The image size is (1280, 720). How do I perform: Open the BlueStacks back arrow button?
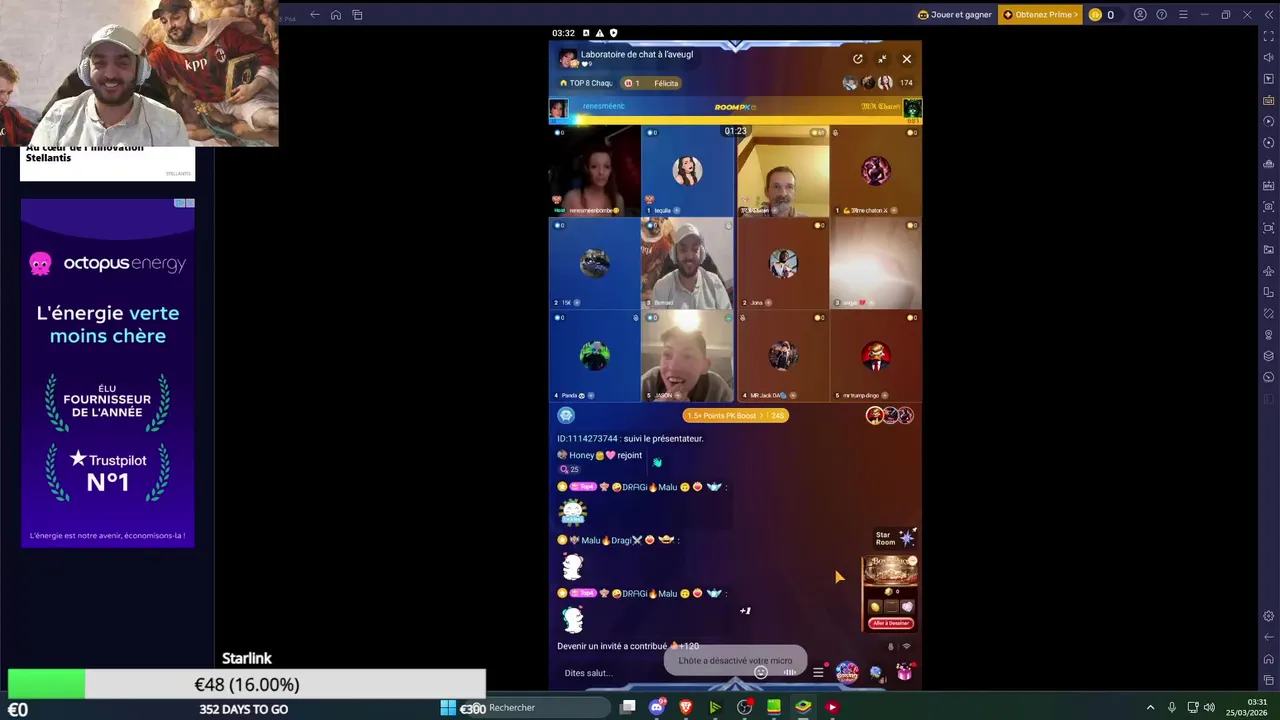tap(314, 15)
